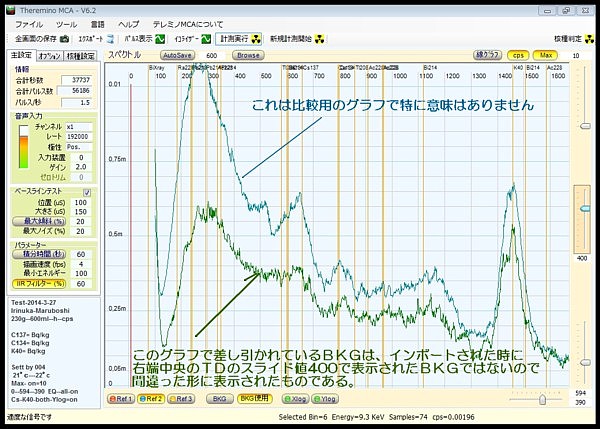
Task: Toggle the Max button above the spectrum
Action: [x=545, y=55]
